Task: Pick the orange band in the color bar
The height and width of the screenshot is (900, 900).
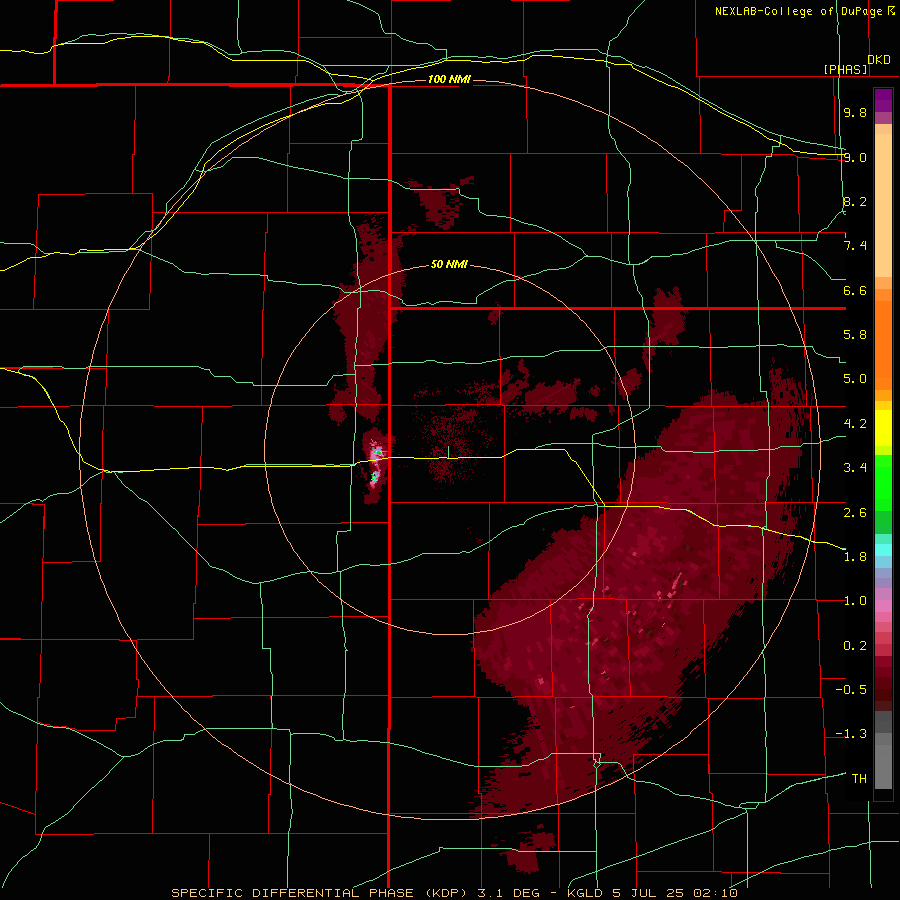Action: (x=883, y=346)
